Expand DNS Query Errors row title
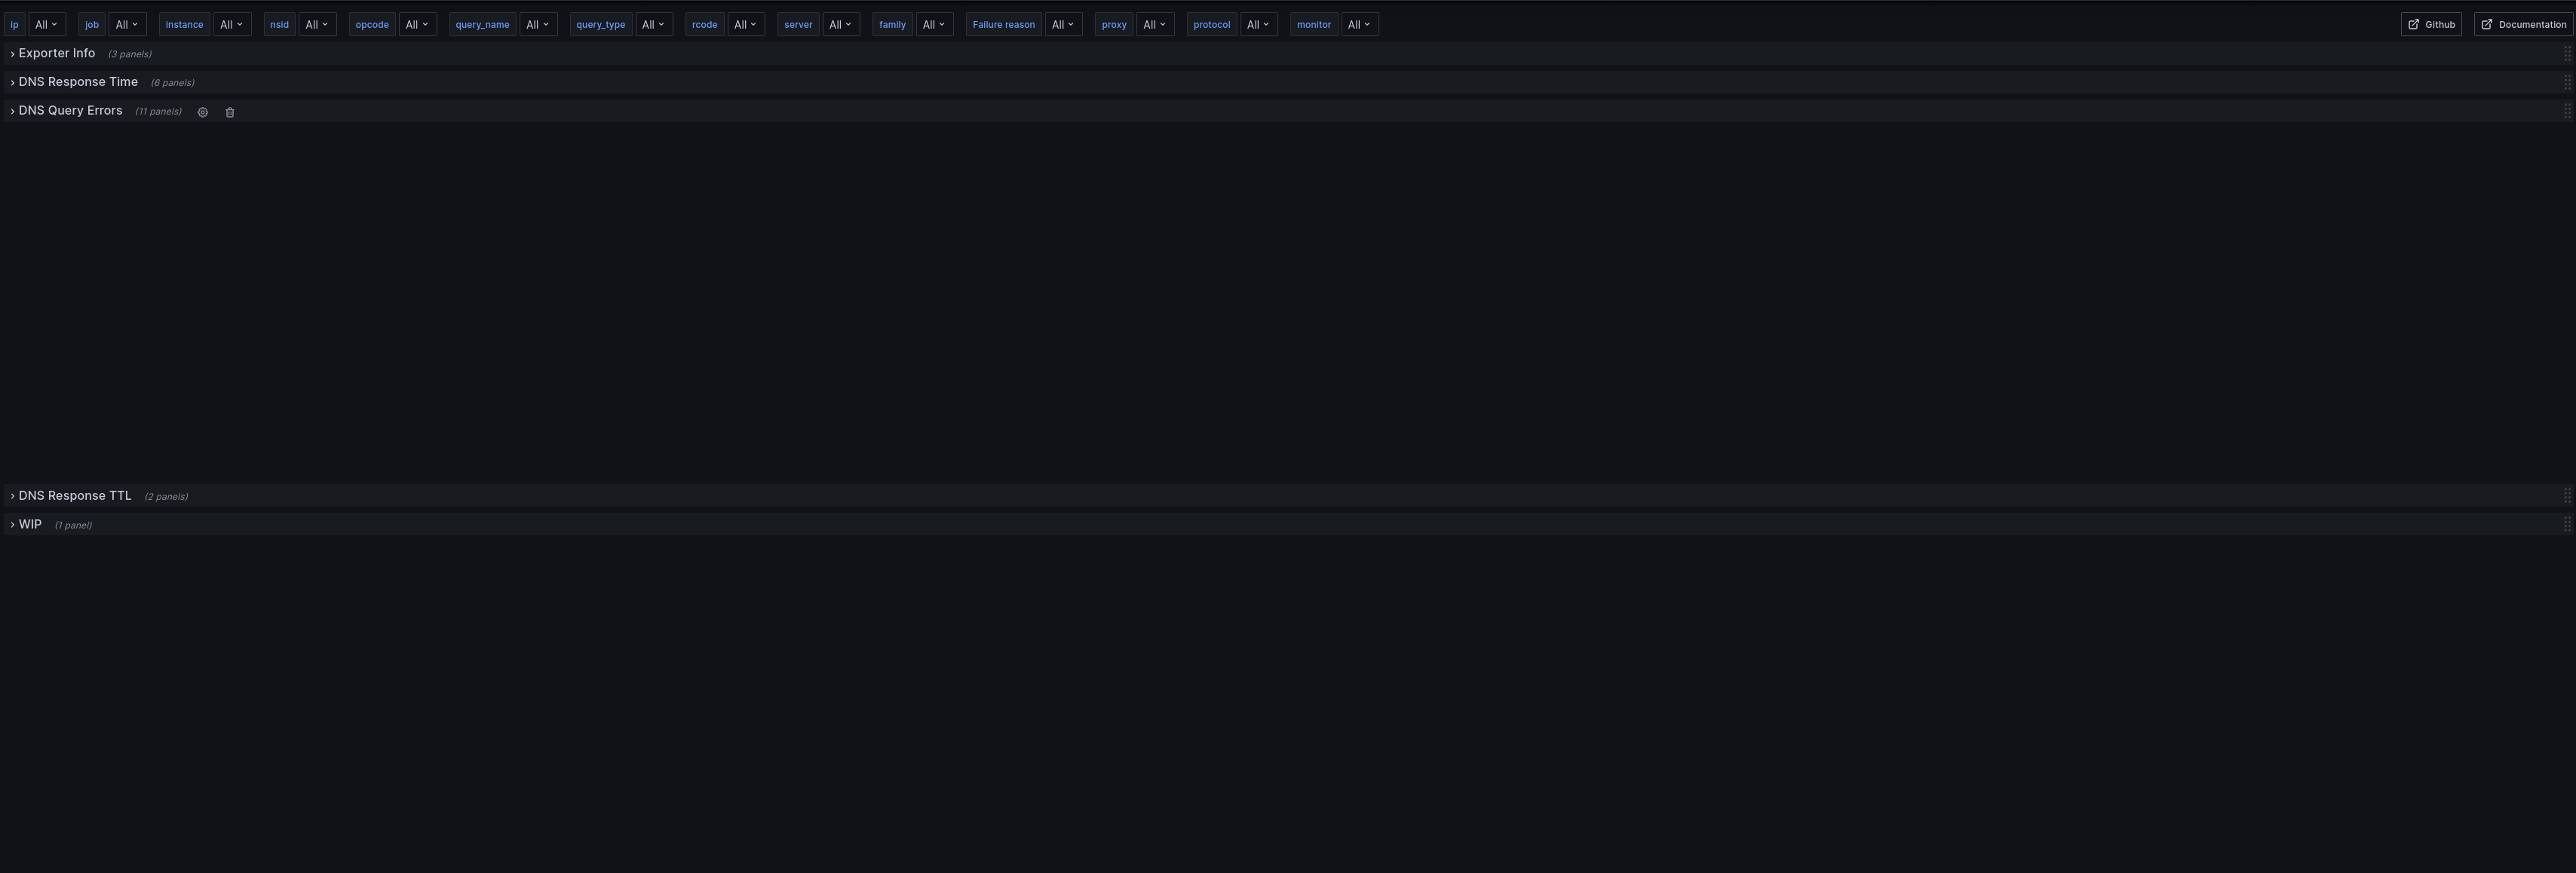 tap(70, 111)
